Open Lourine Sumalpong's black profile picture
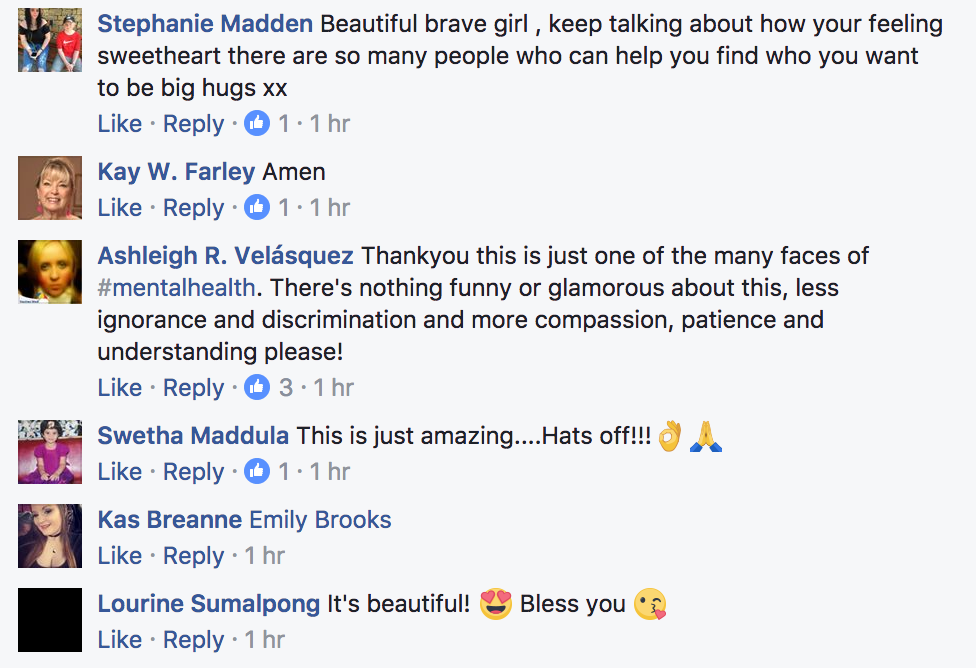The width and height of the screenshot is (976, 668). pyautogui.click(x=50, y=620)
